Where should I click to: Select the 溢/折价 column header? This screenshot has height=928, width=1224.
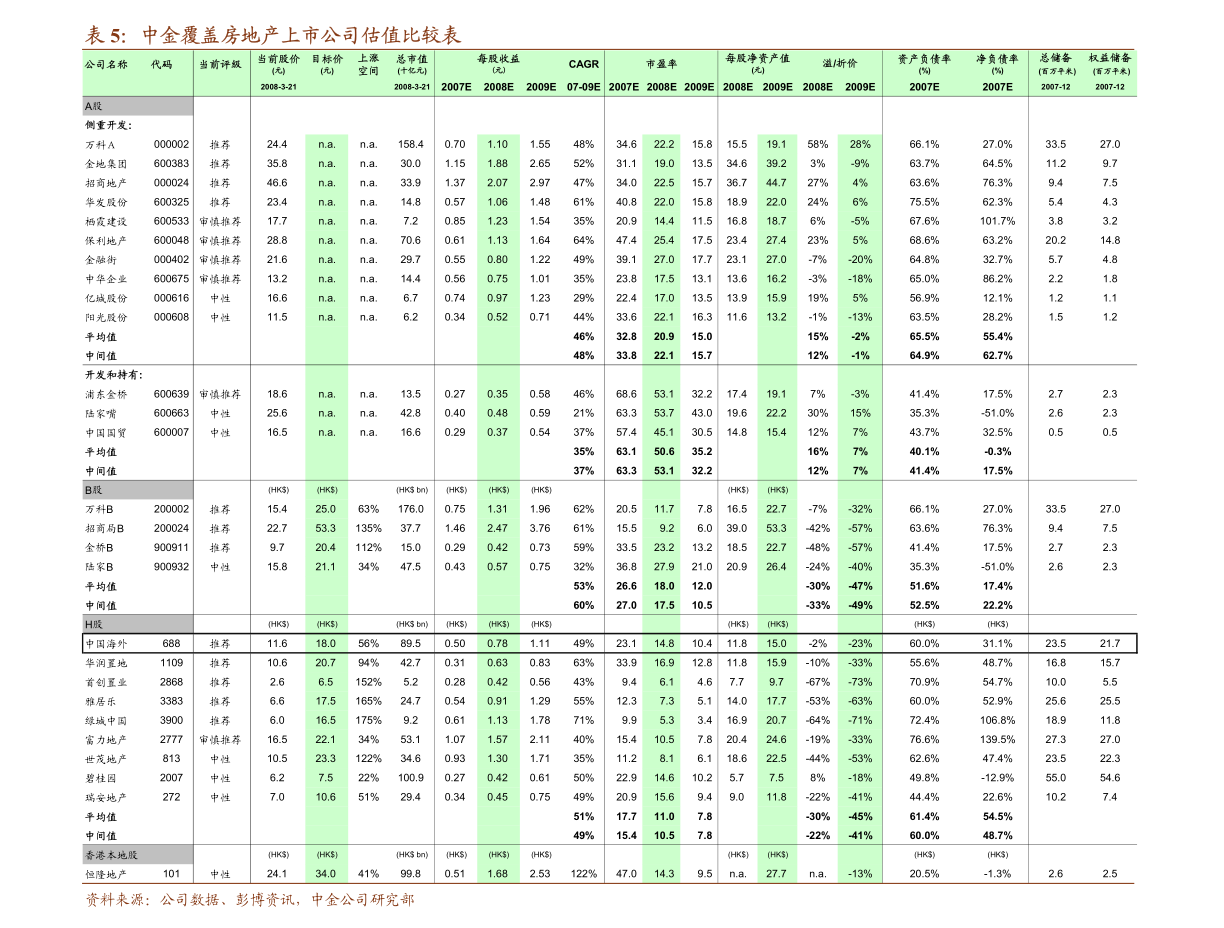coord(839,64)
